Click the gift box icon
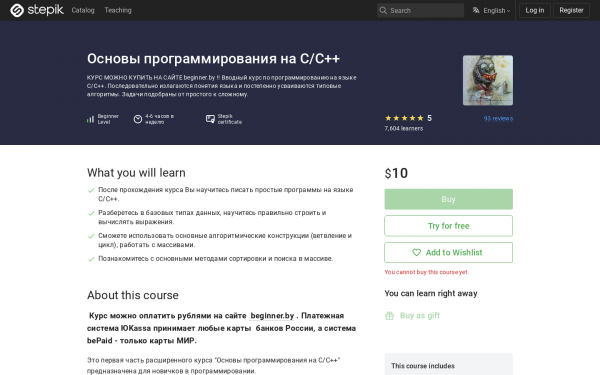This screenshot has width=600, height=375. [x=390, y=316]
